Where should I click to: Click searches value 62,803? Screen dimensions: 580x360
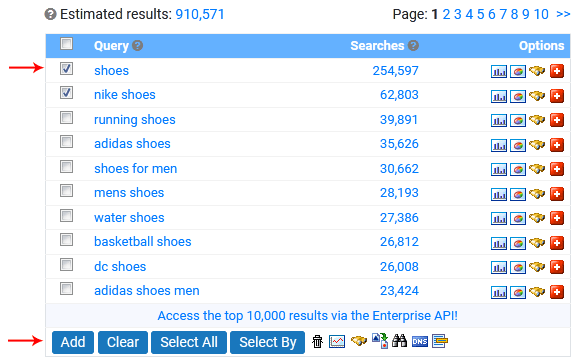(x=399, y=95)
